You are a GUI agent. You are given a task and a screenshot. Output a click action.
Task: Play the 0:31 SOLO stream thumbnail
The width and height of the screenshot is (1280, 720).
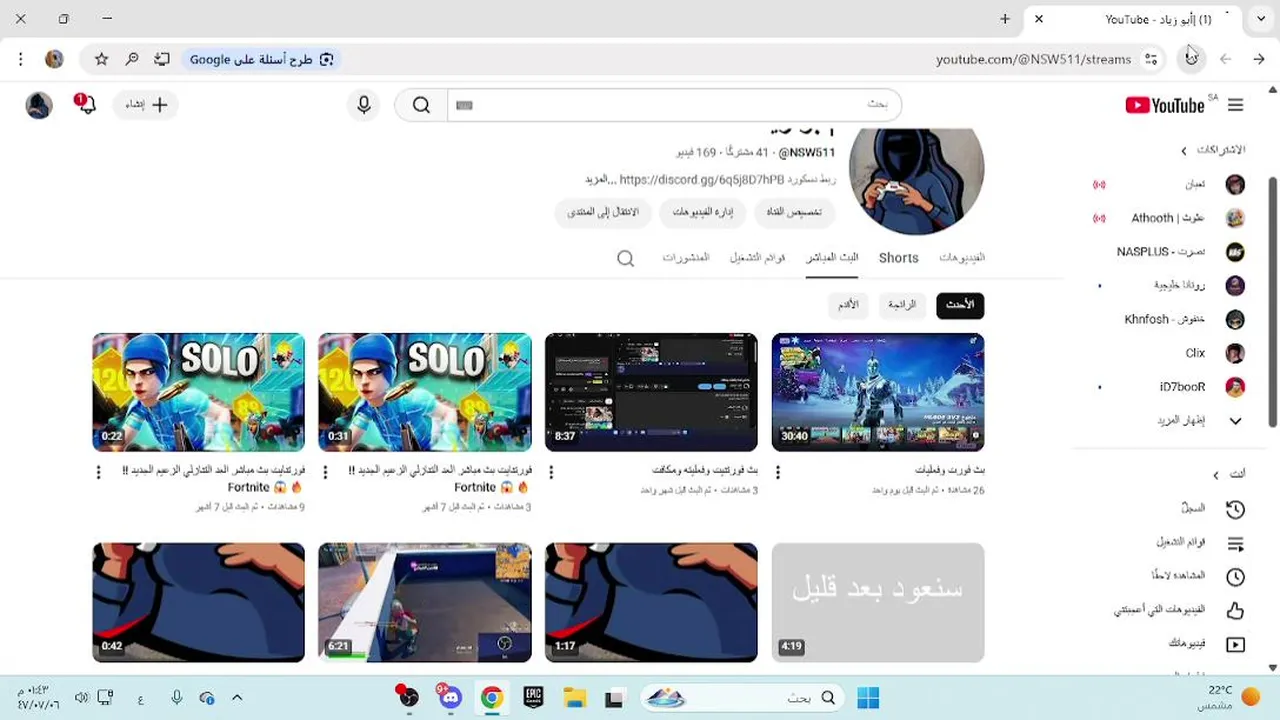tap(425, 392)
